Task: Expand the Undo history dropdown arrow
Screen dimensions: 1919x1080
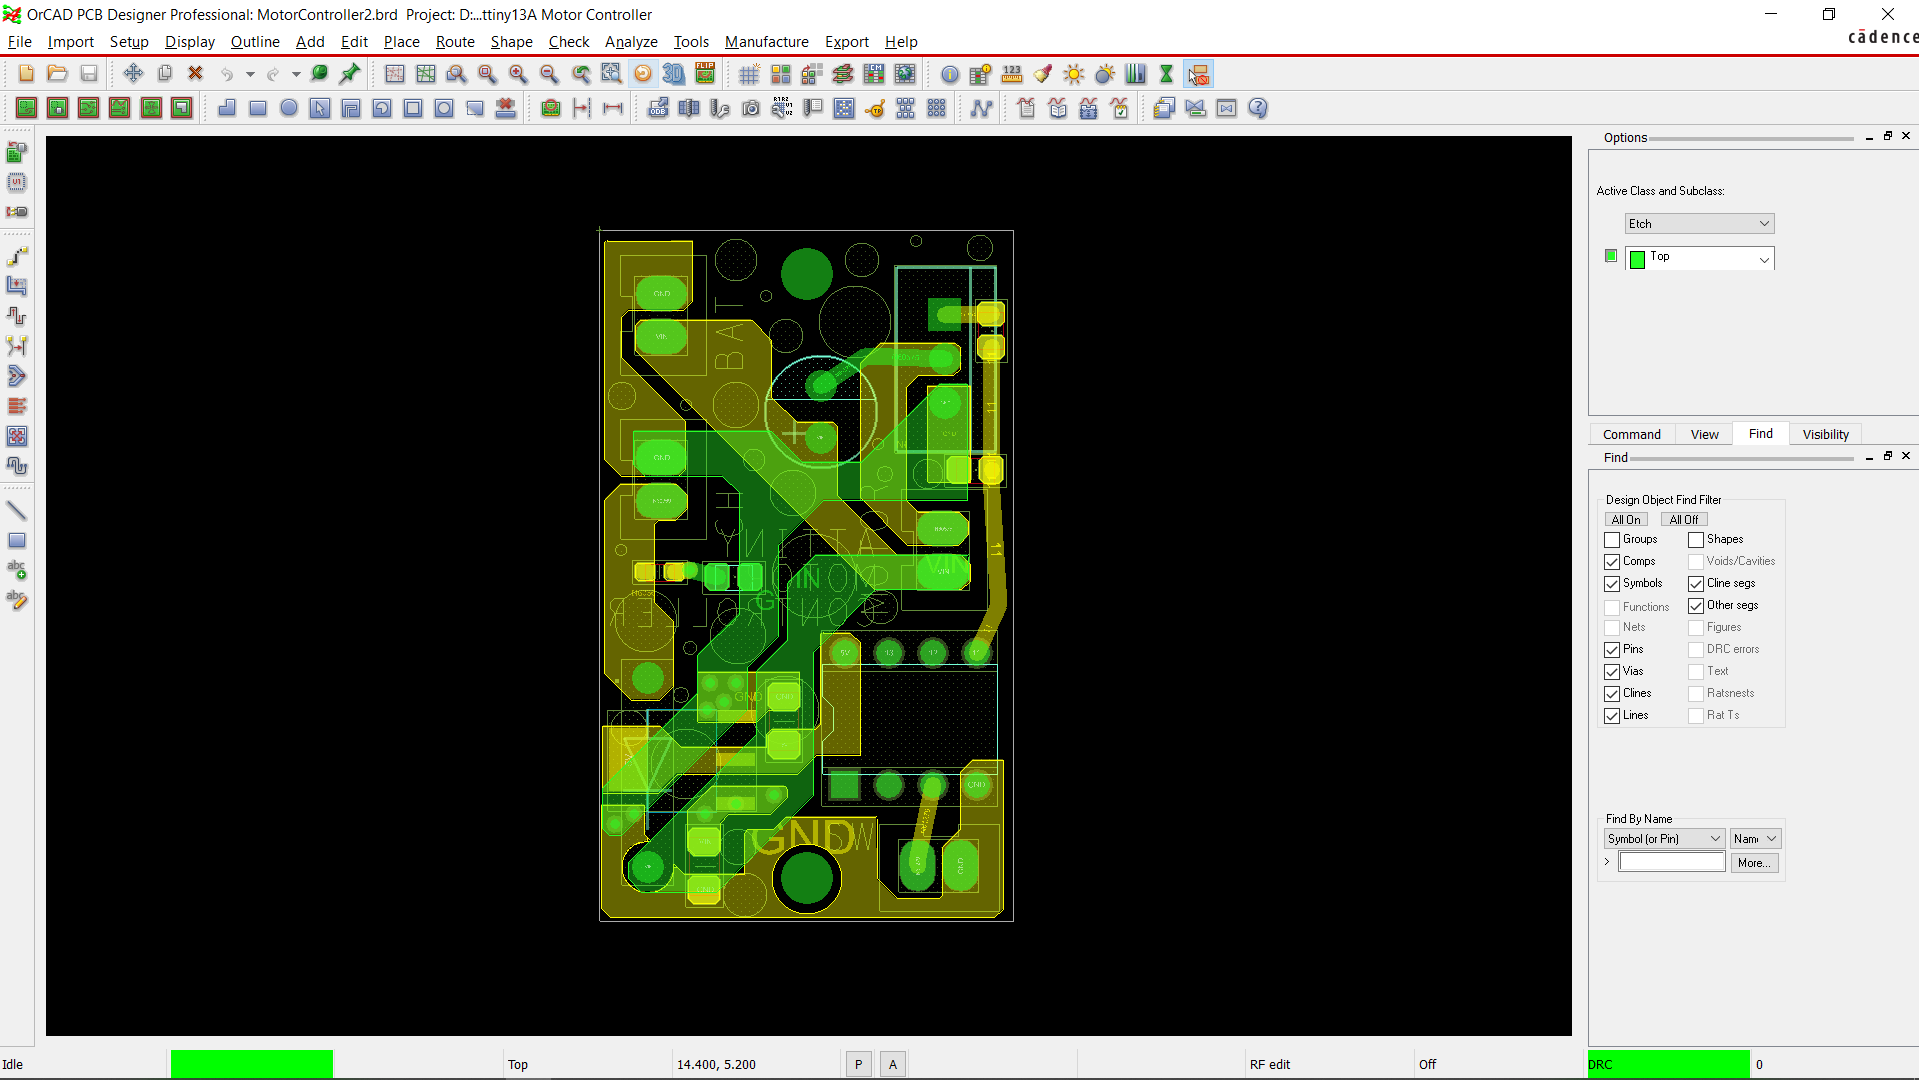Action: click(x=250, y=74)
